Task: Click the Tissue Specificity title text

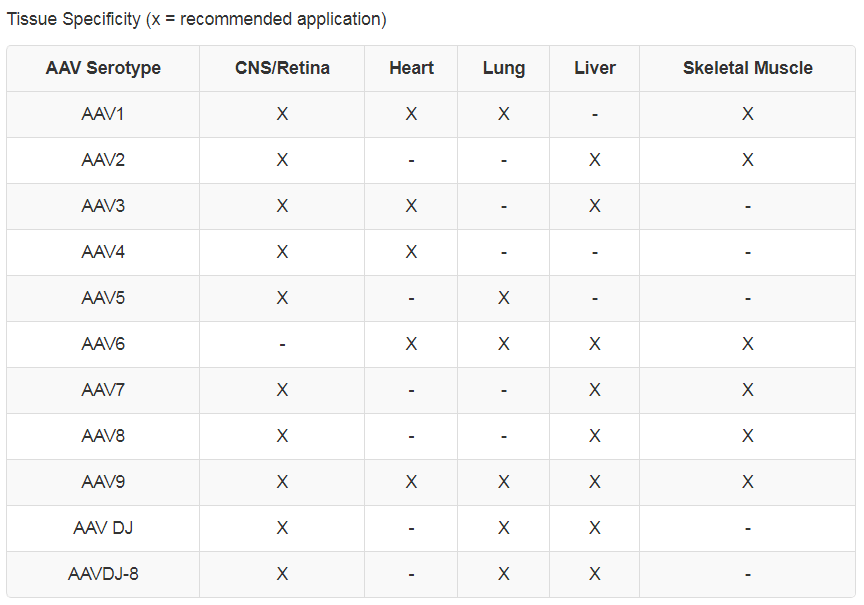Action: [74, 19]
